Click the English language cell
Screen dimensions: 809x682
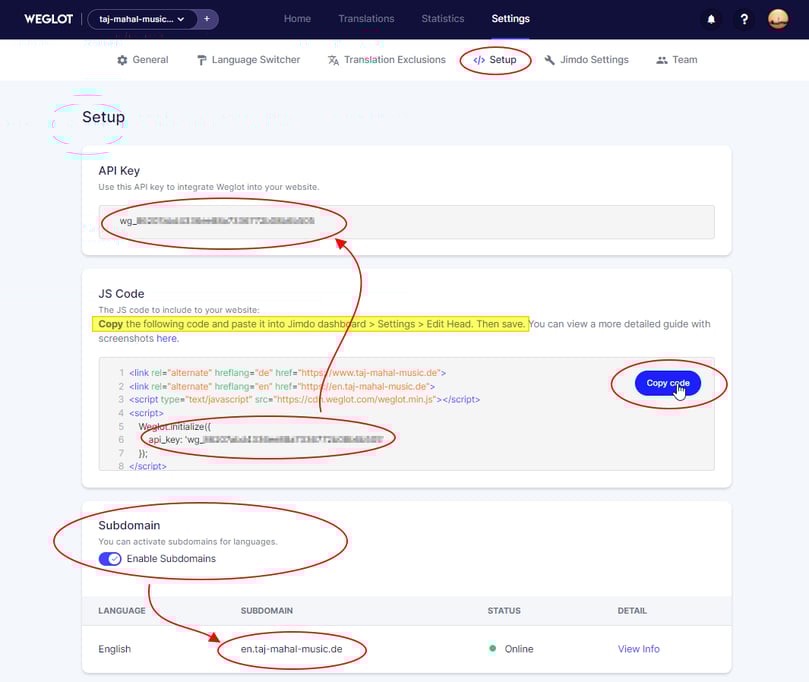[115, 649]
